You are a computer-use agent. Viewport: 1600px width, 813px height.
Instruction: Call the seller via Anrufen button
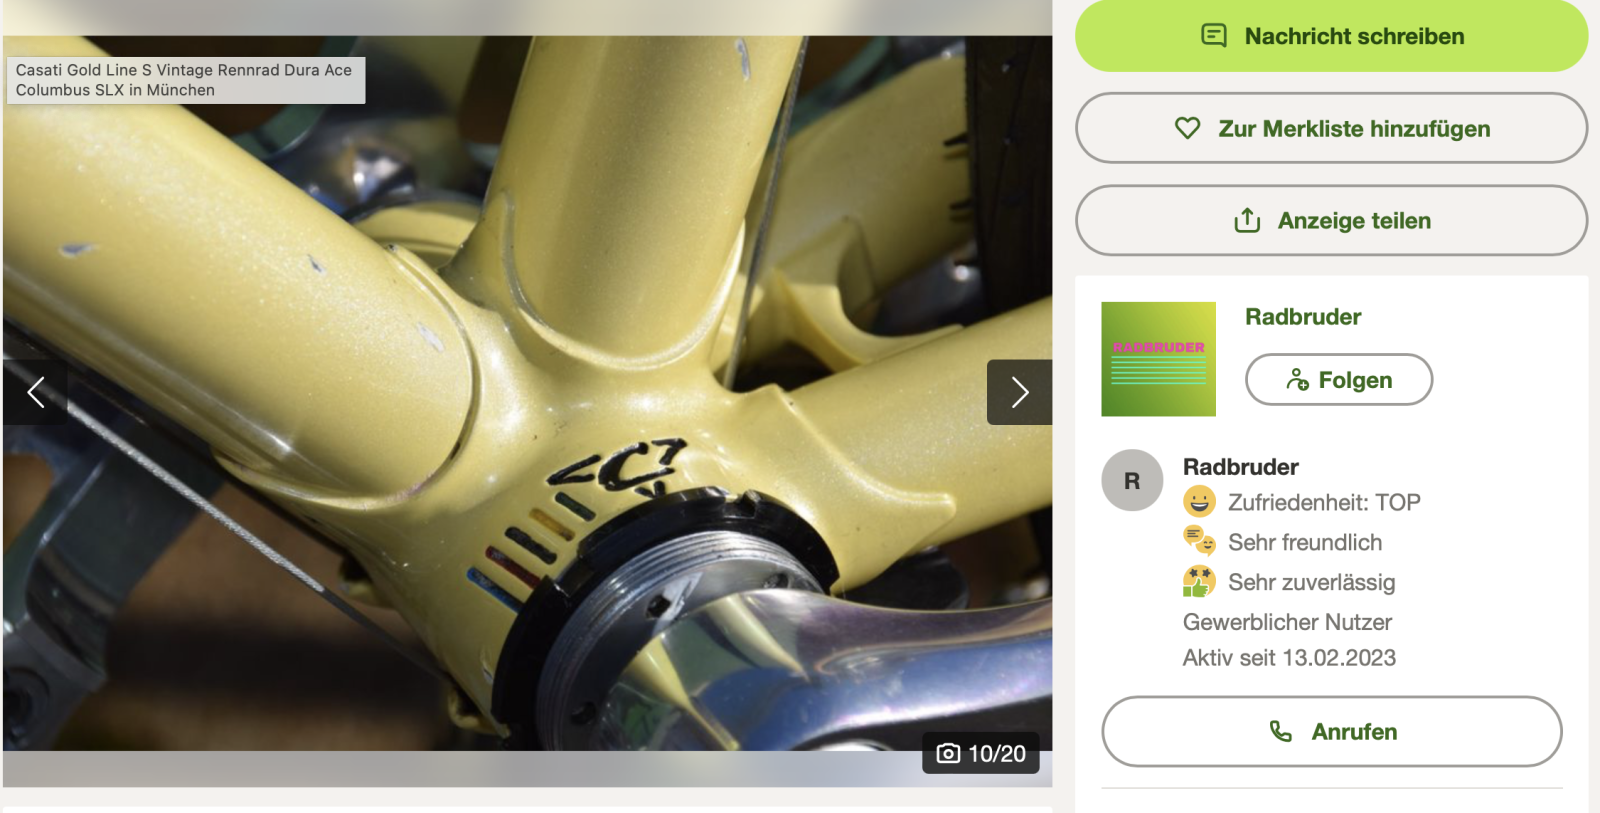(x=1331, y=732)
